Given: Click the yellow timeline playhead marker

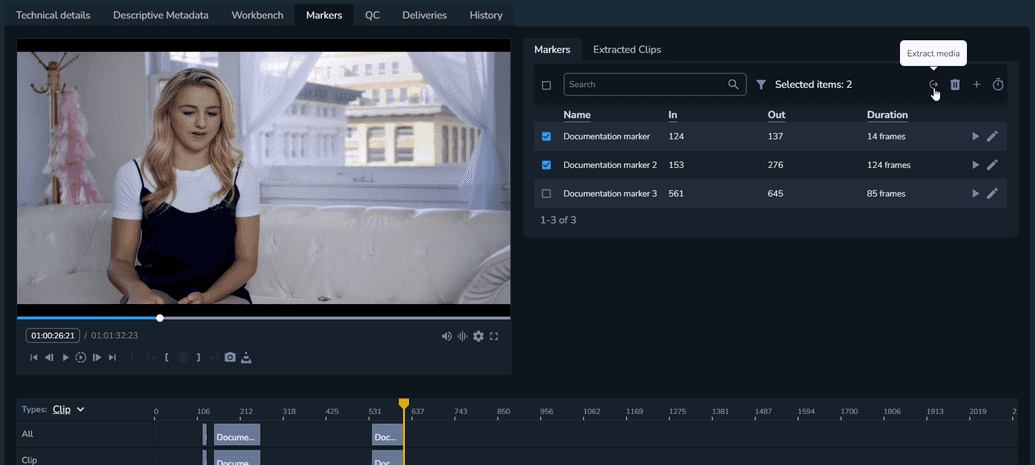Looking at the screenshot, I should (x=404, y=403).
